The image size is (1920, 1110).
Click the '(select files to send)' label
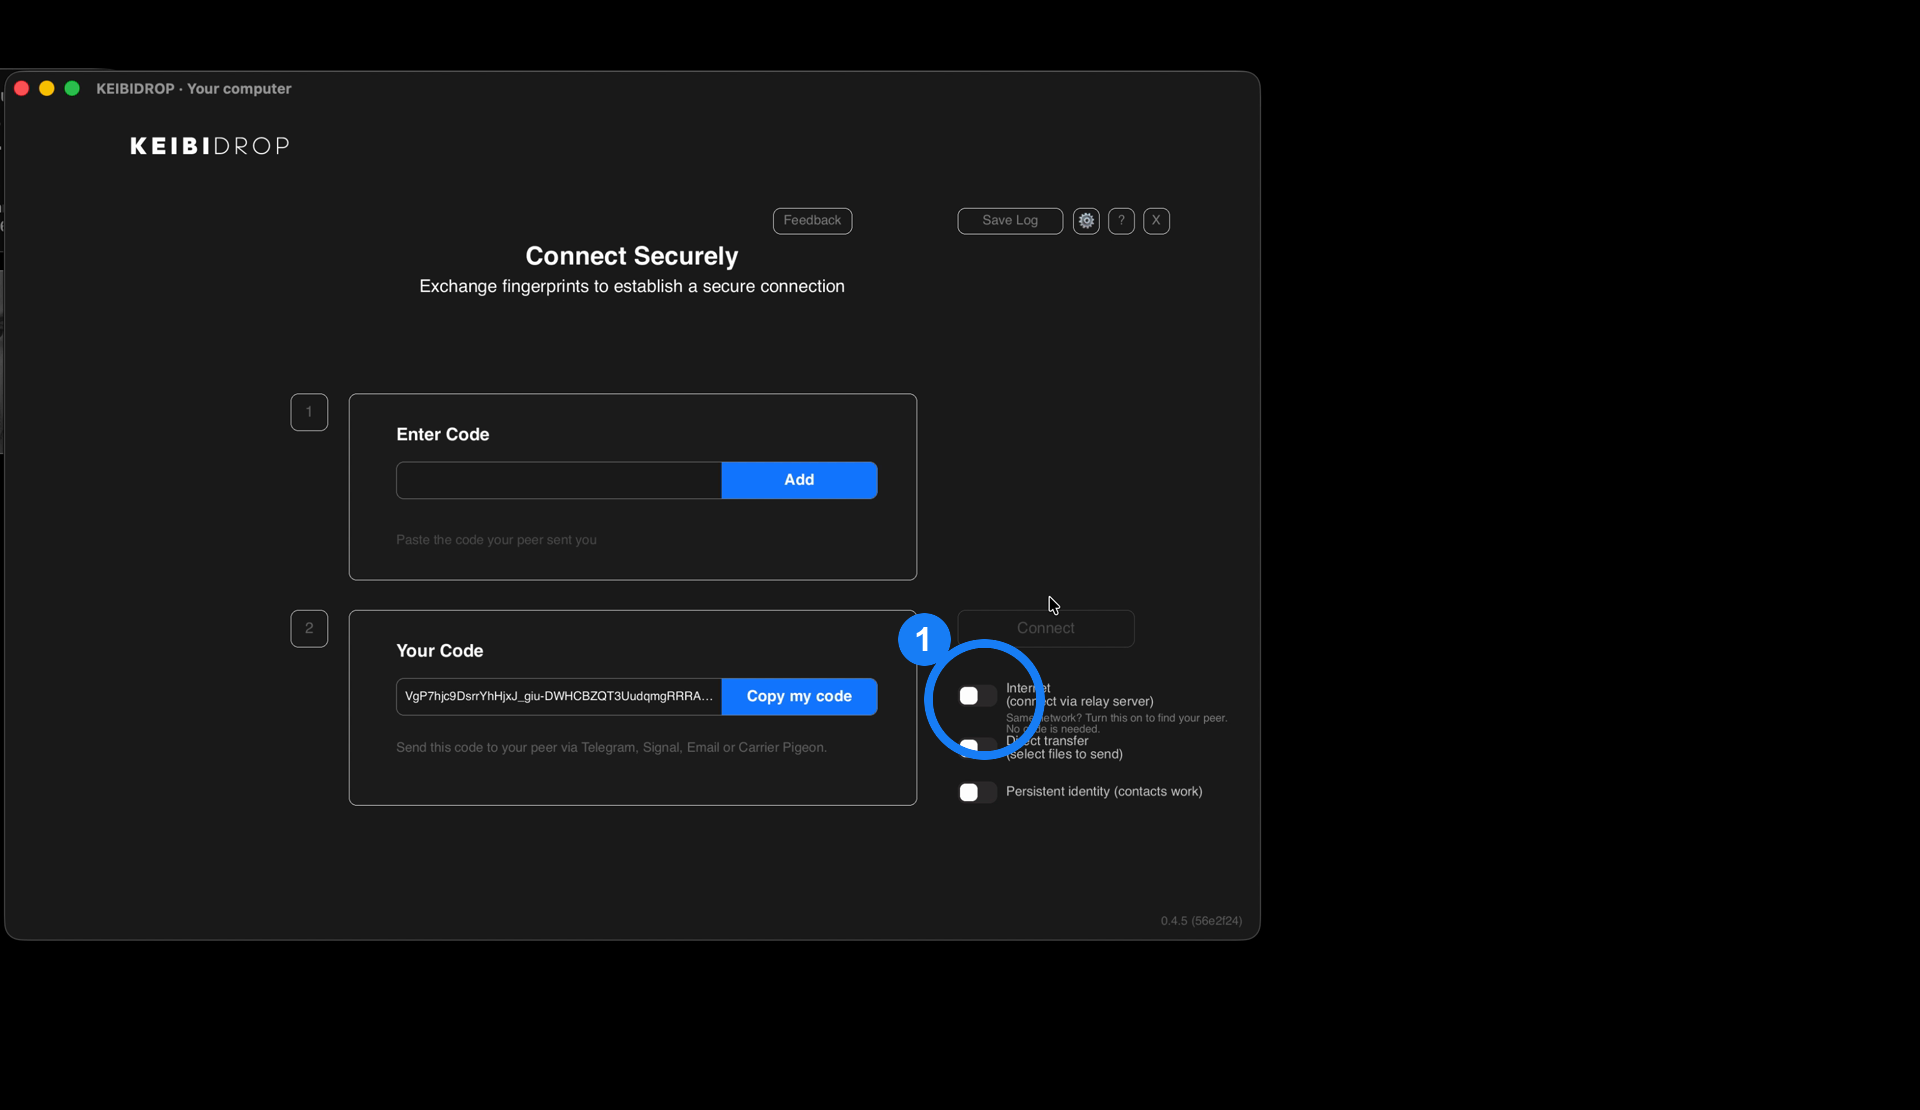point(1064,755)
